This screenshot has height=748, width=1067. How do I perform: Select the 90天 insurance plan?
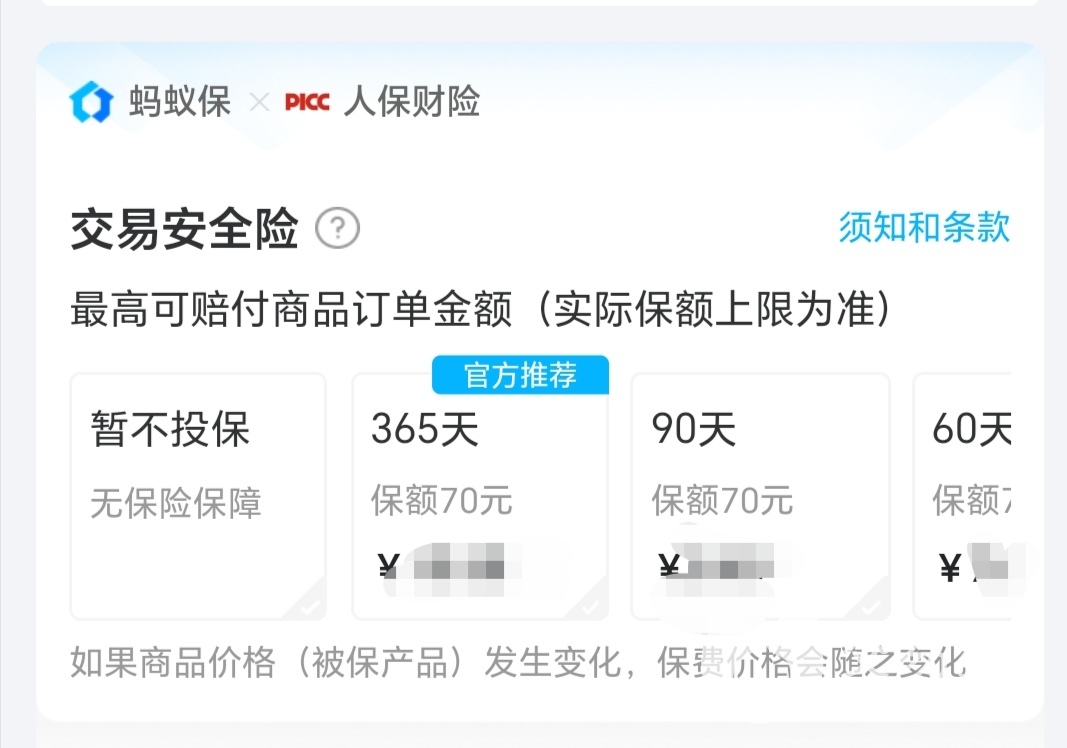coord(761,496)
